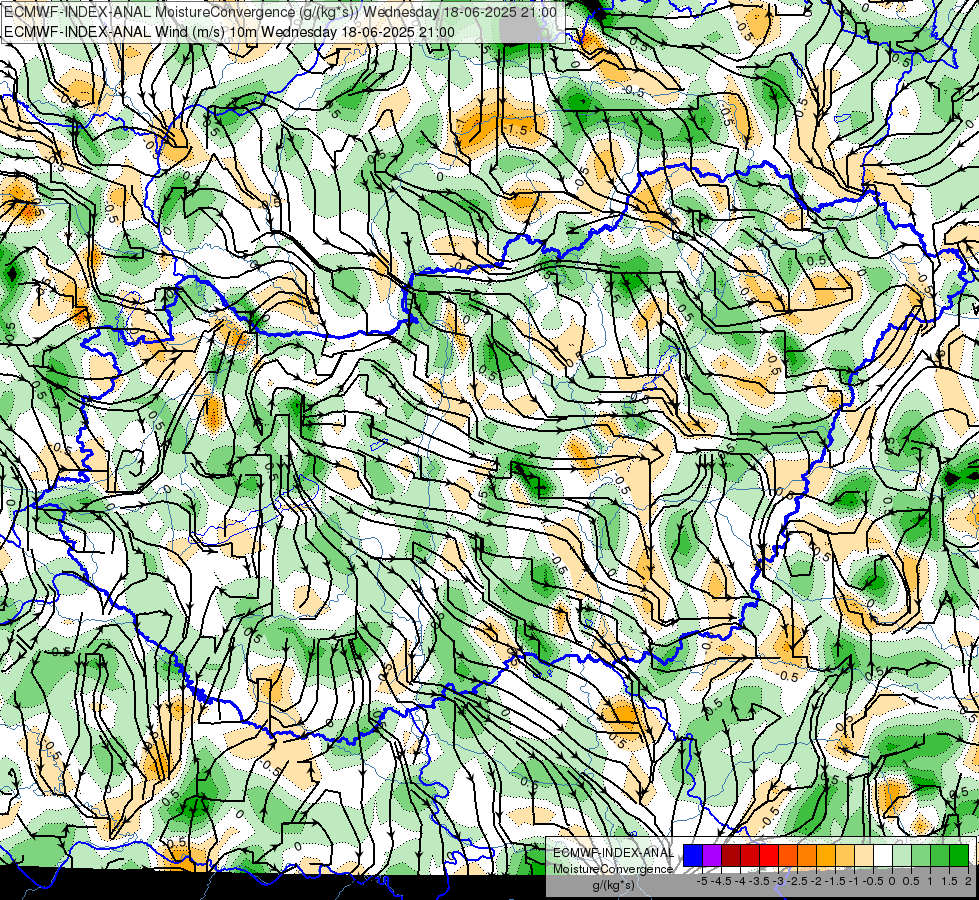This screenshot has width=979, height=900.
Task: Click the legend tick label -3.5
Action: click(759, 881)
